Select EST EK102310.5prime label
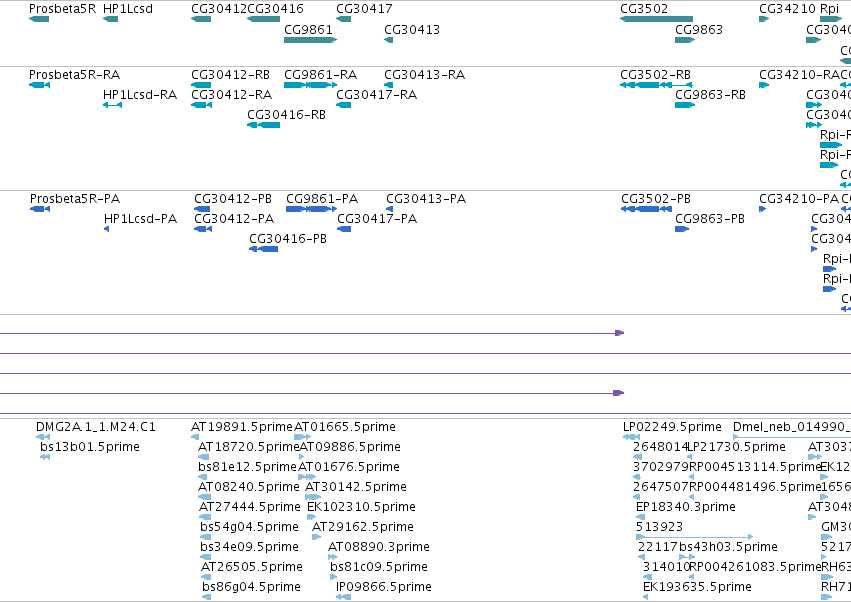 (361, 507)
